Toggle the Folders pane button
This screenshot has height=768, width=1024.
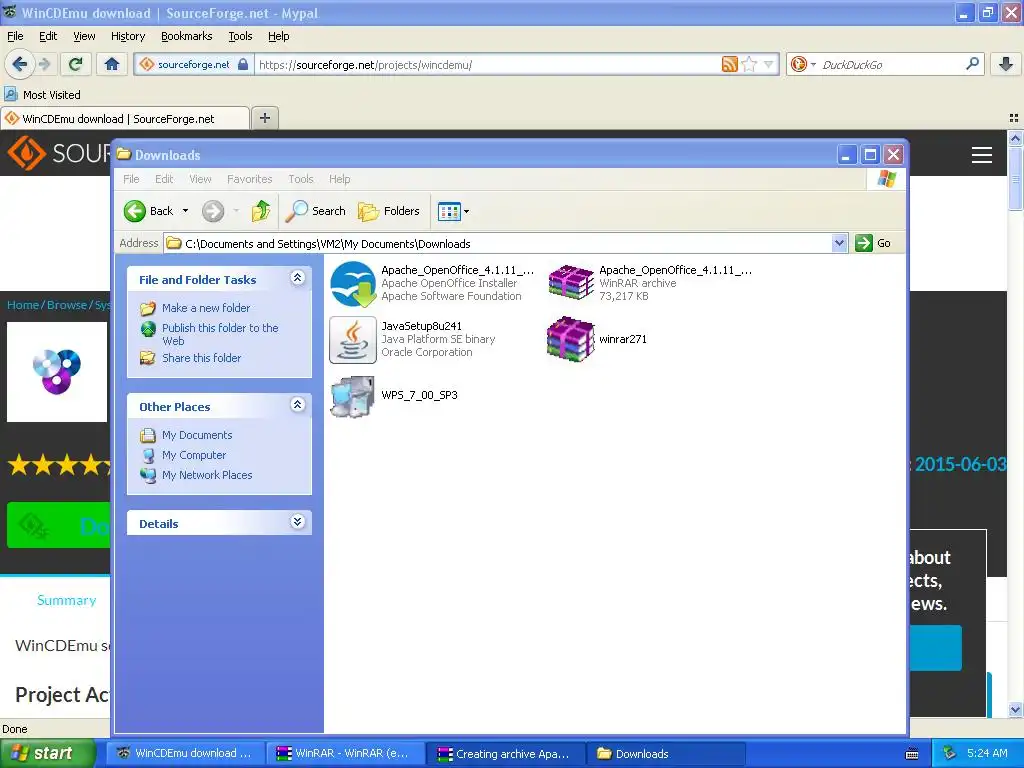click(389, 211)
